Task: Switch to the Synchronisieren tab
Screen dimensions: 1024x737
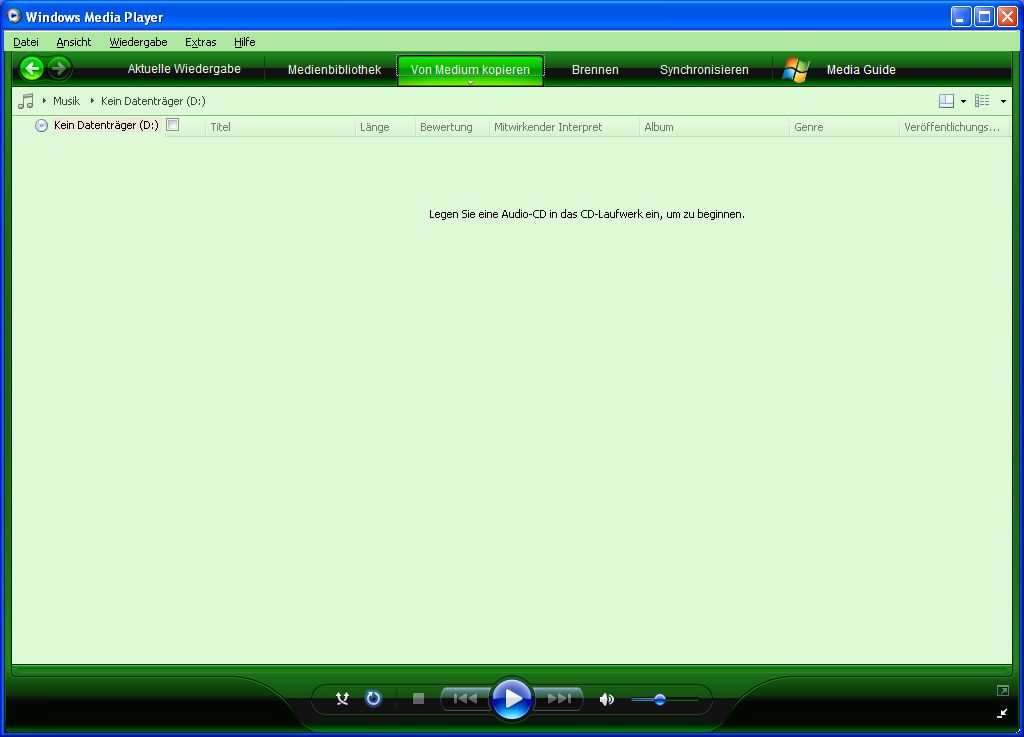Action: point(704,69)
